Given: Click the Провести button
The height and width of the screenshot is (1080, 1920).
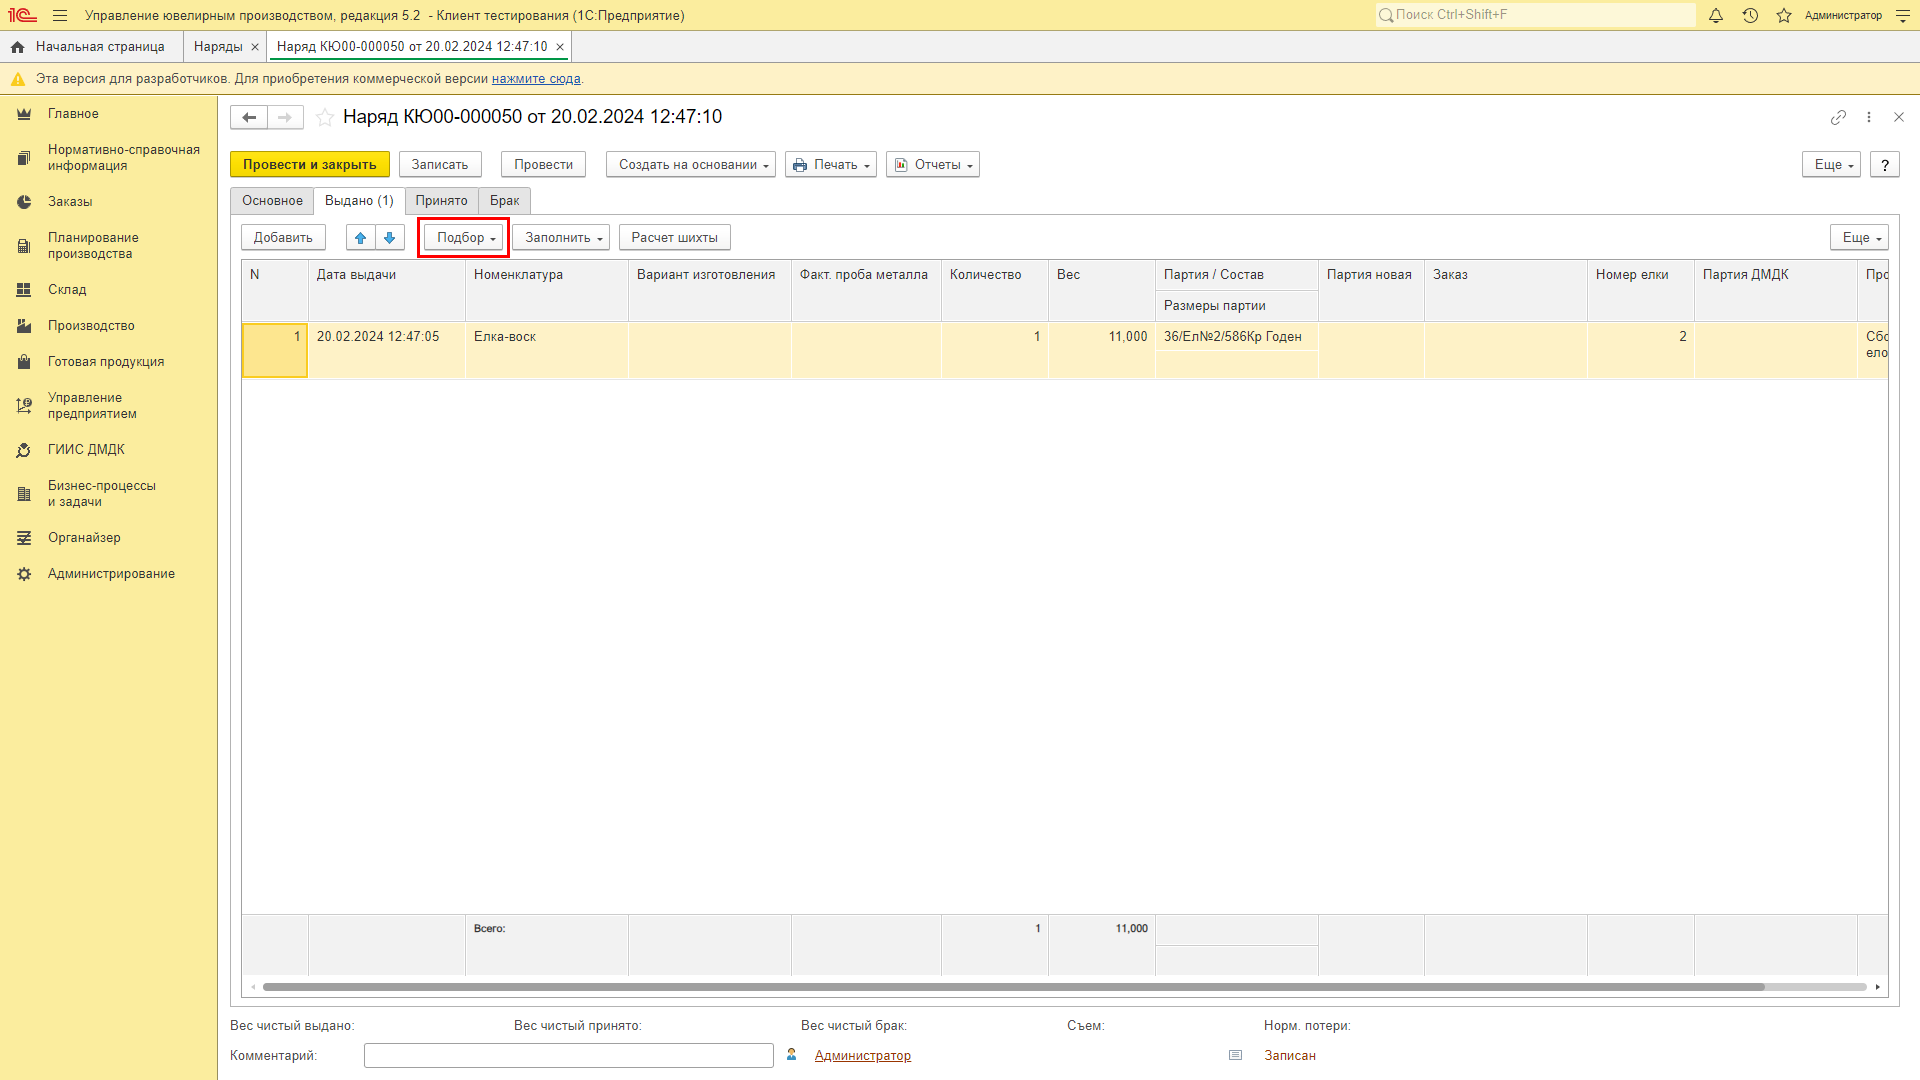Looking at the screenshot, I should click(543, 165).
